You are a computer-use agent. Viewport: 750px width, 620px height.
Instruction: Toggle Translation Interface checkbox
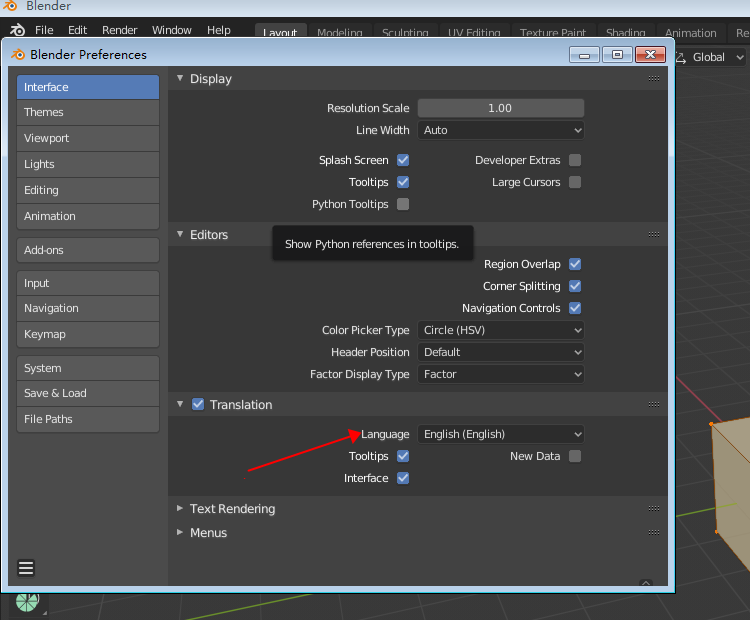point(403,478)
